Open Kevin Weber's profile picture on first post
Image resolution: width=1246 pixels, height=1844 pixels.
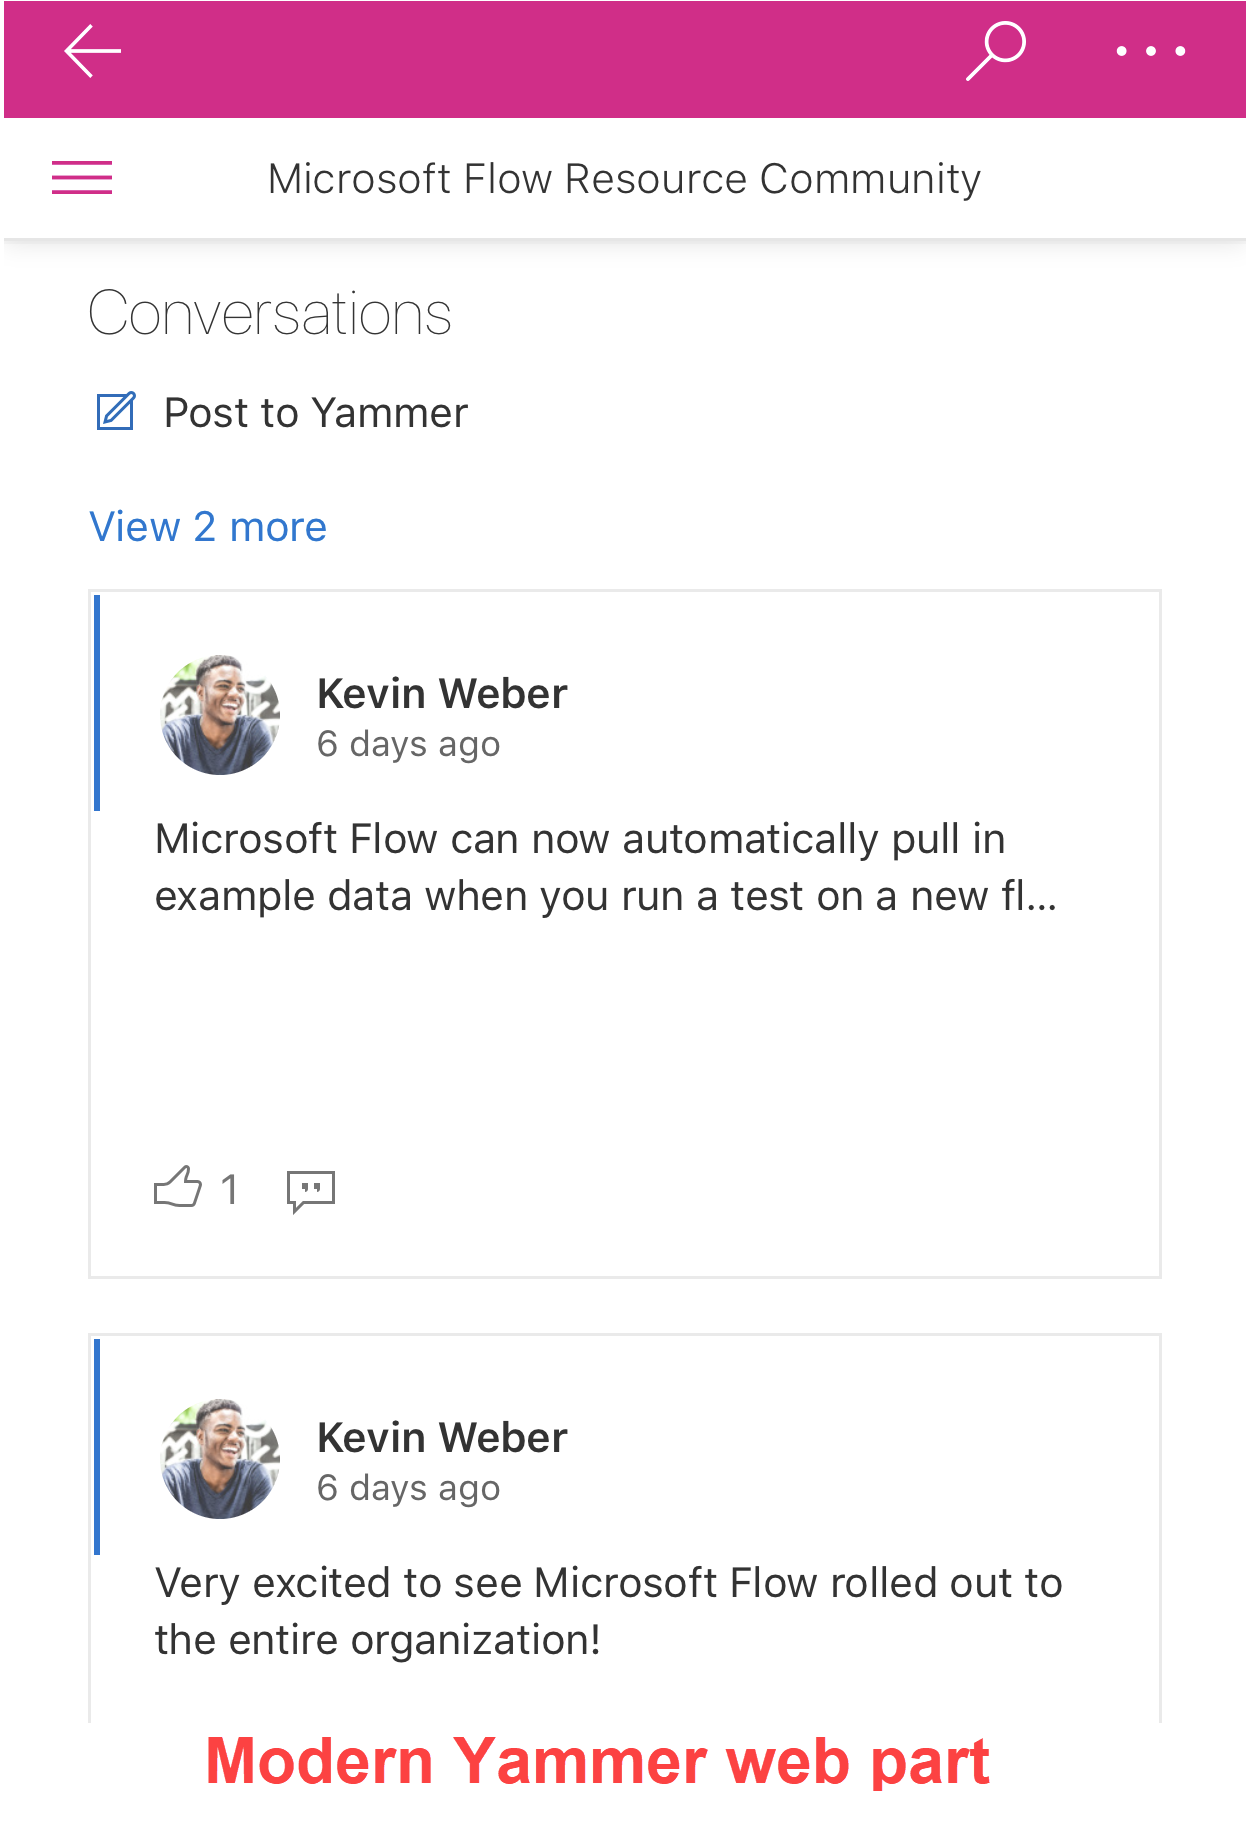[221, 713]
